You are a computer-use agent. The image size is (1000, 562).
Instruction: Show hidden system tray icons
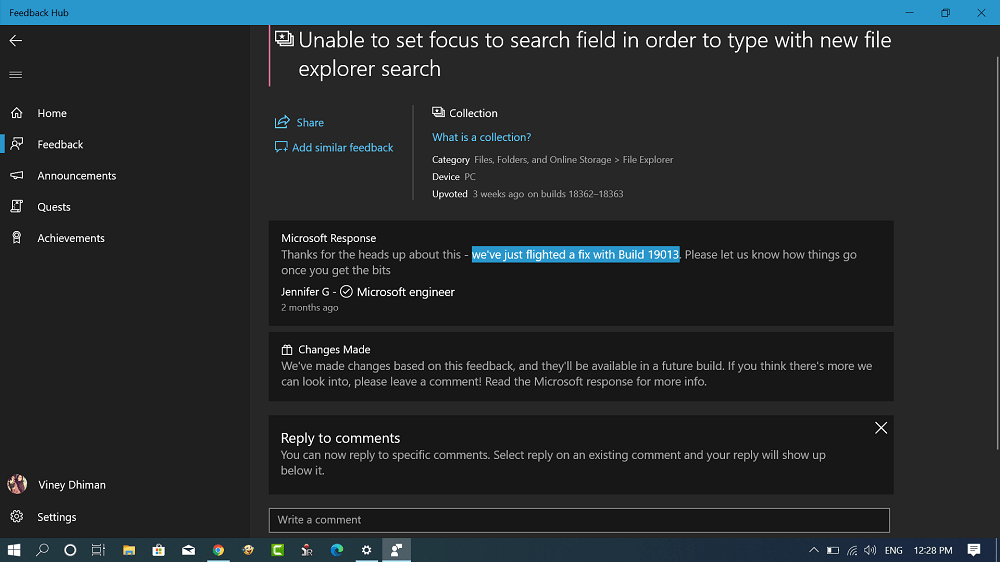click(814, 550)
